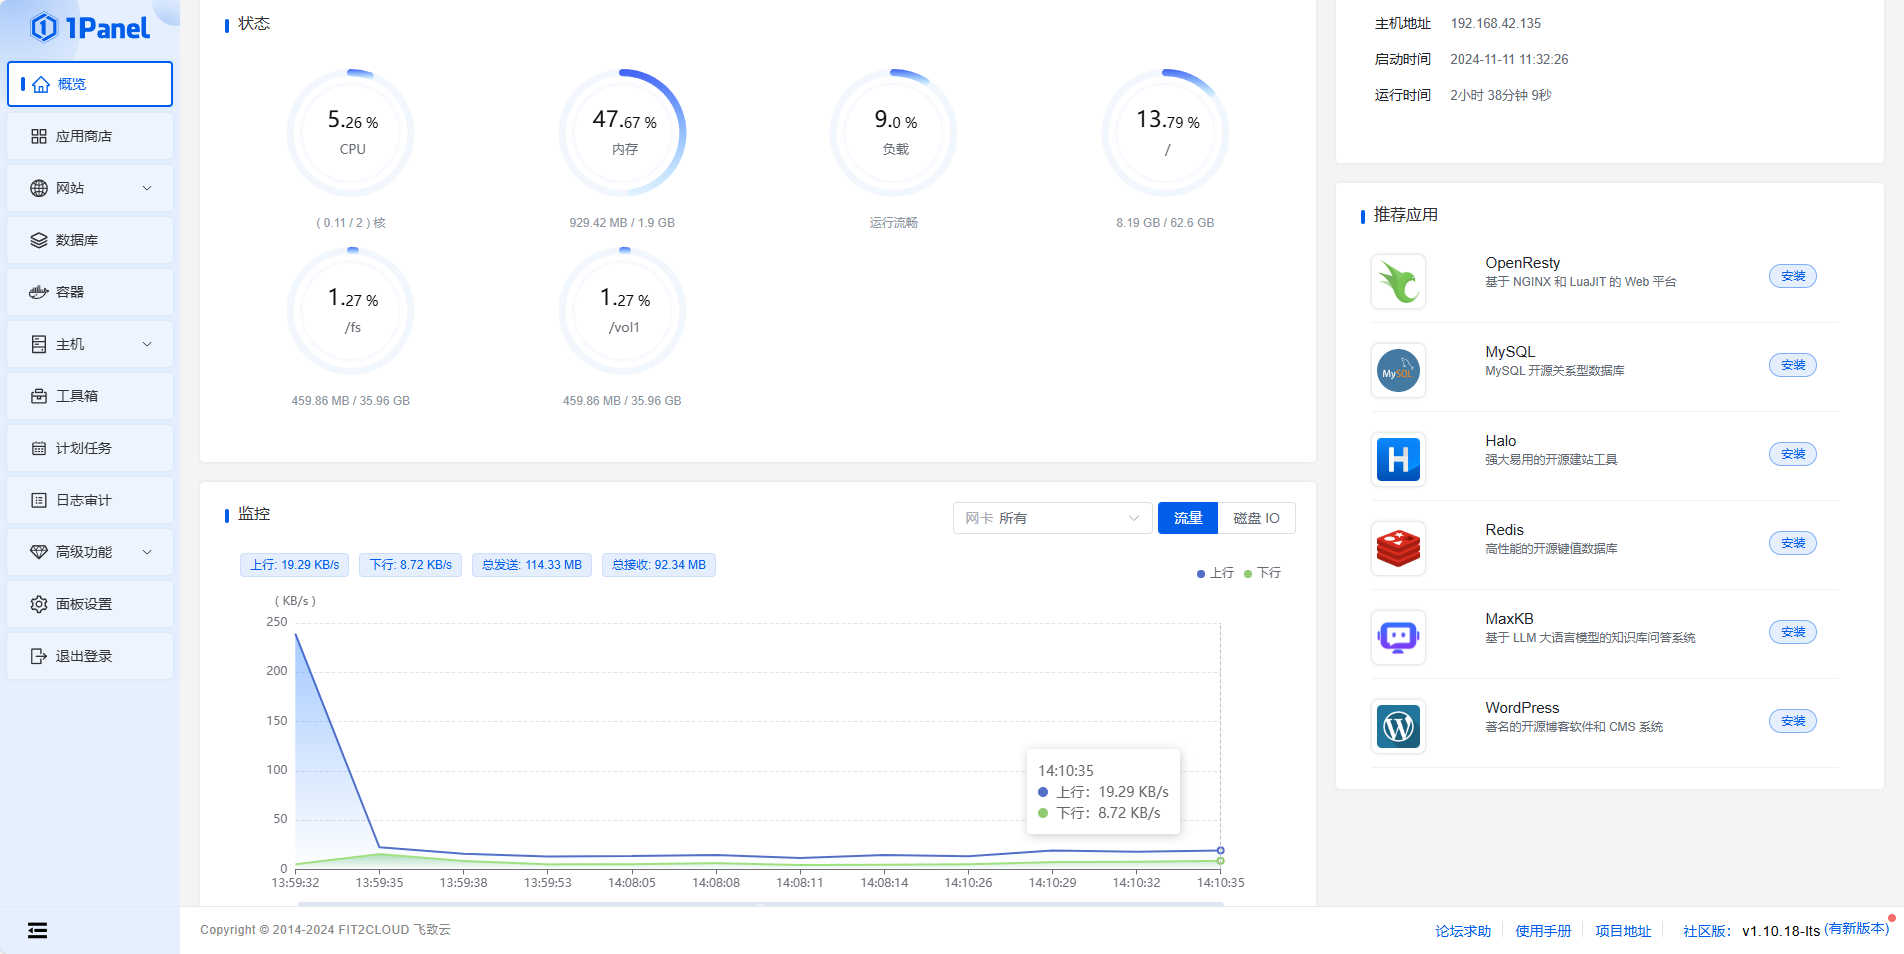The height and width of the screenshot is (954, 1904).
Task: Click the 数据库 layers icon
Action: [39, 240]
